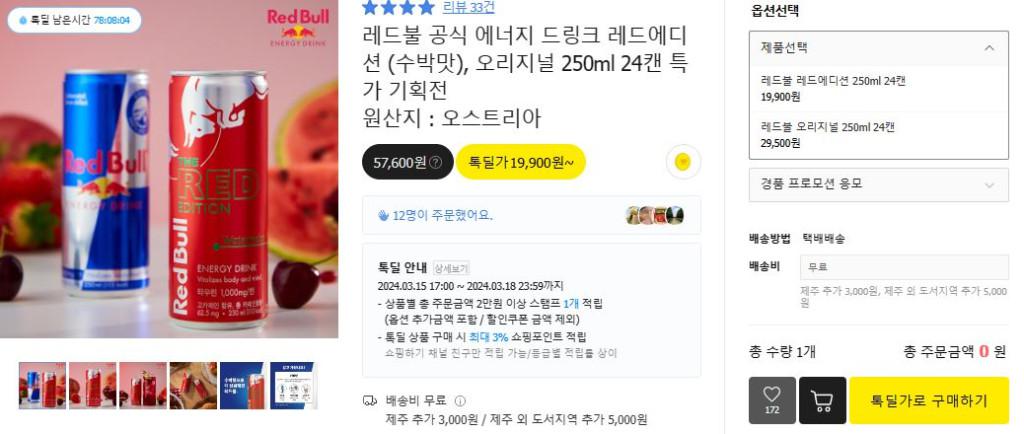Click 톡딜가로 구매하기 button
The image size is (1024, 434).
point(929,400)
